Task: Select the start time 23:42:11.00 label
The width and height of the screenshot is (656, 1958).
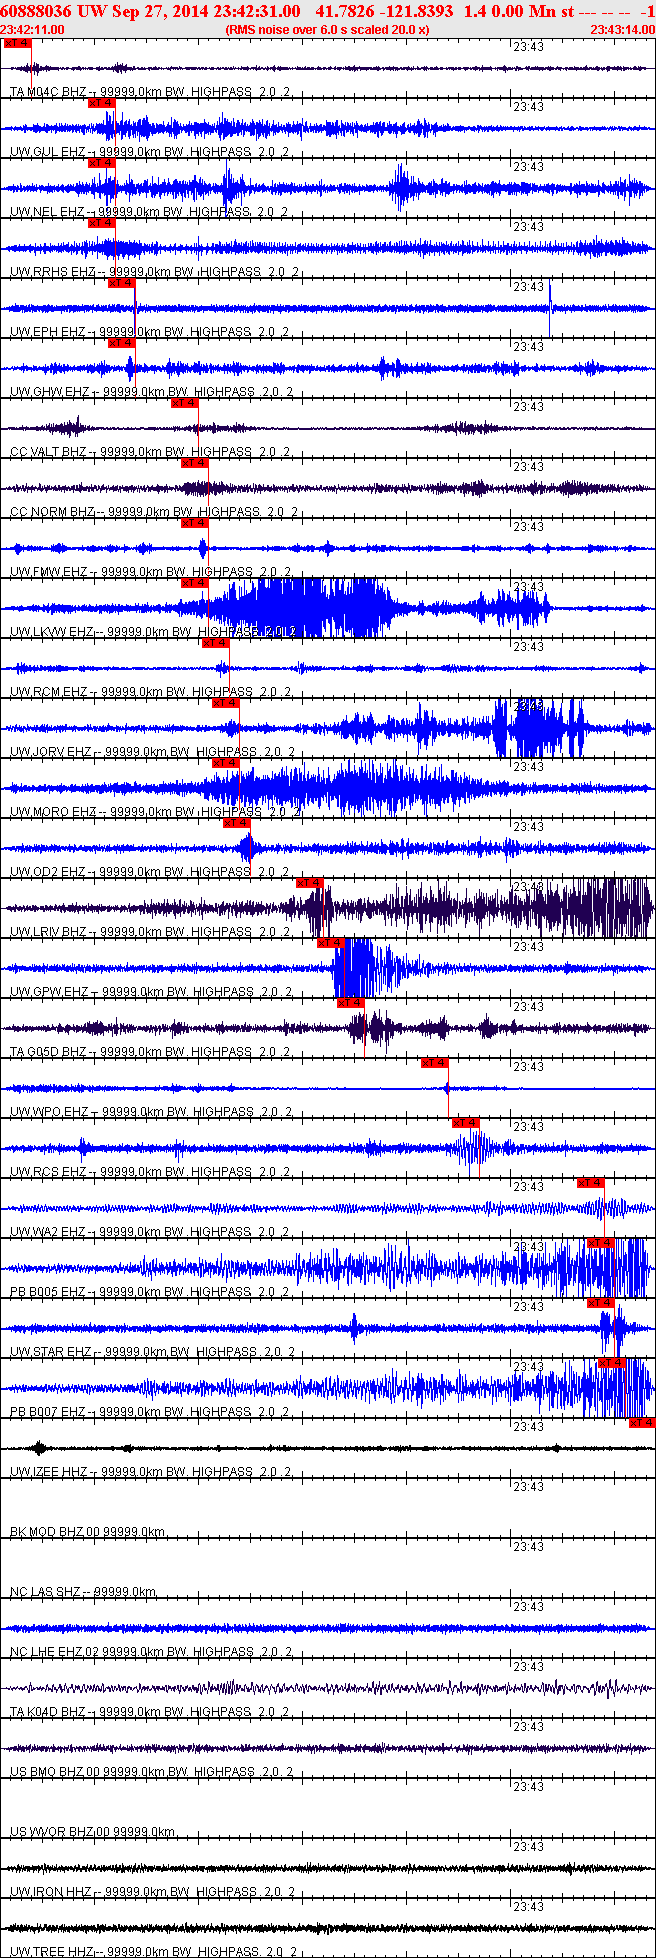Action: [x=33, y=30]
